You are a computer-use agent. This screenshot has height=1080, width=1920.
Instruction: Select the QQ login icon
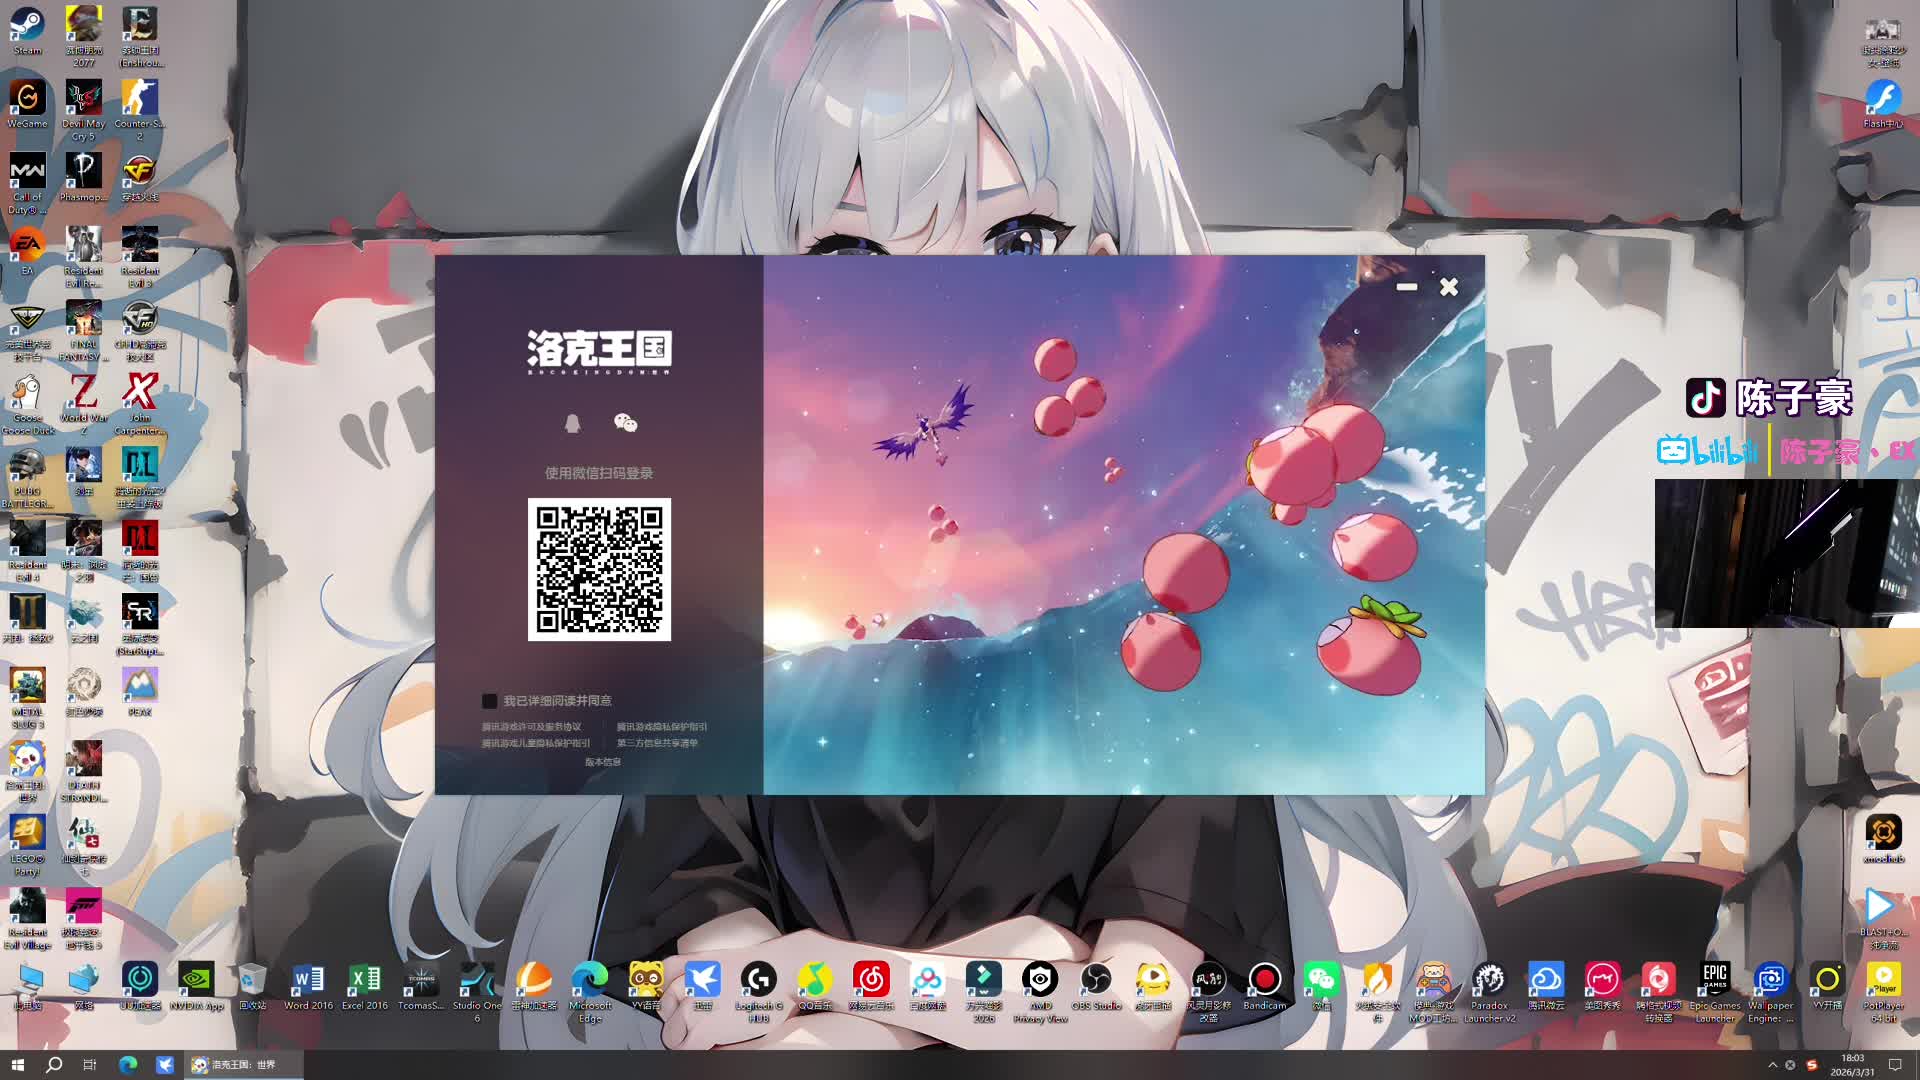572,422
